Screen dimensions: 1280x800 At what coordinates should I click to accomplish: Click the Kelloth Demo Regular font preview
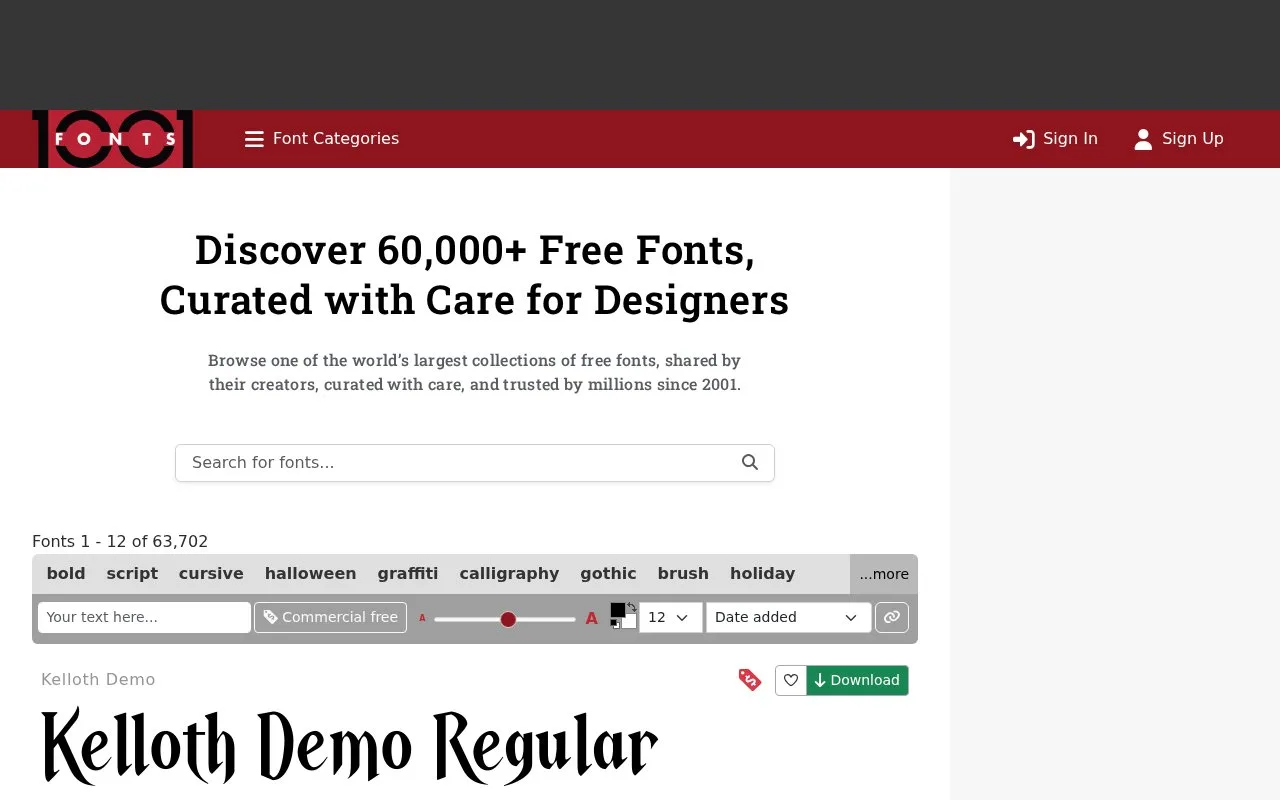[x=350, y=746]
